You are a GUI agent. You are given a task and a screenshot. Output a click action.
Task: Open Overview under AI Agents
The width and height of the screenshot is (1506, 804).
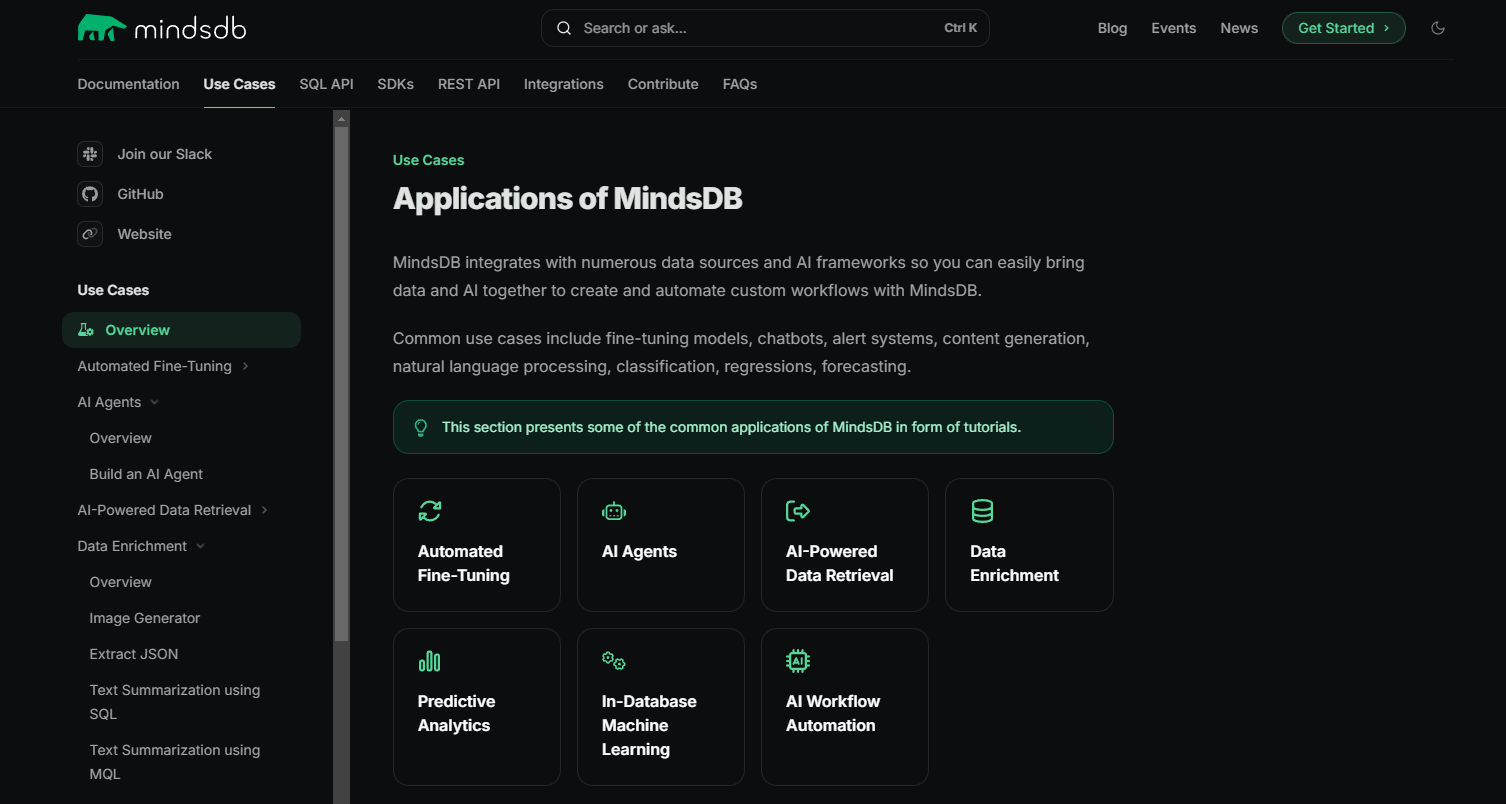(x=120, y=438)
